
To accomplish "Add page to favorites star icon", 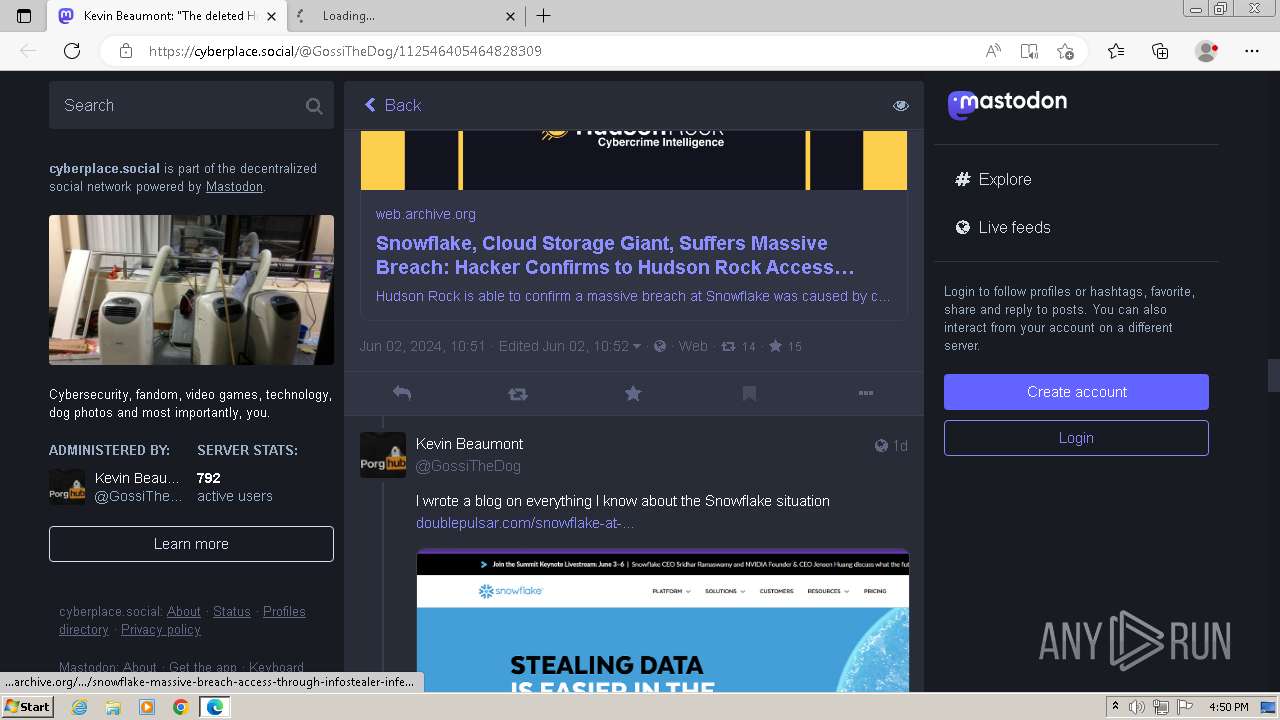I will point(1065,51).
